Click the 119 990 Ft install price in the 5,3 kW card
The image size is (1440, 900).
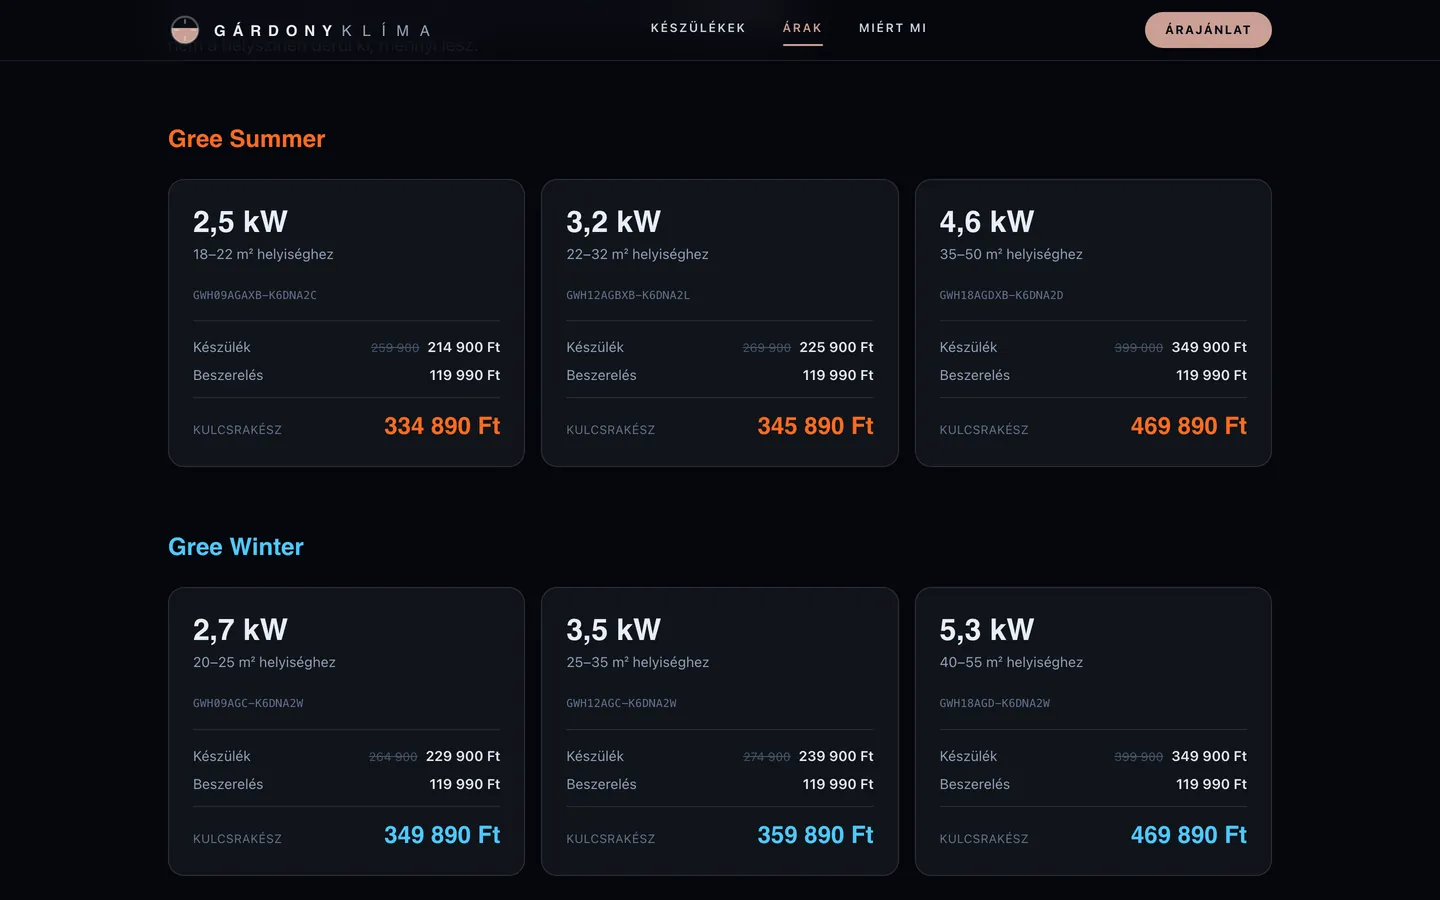click(x=1211, y=784)
